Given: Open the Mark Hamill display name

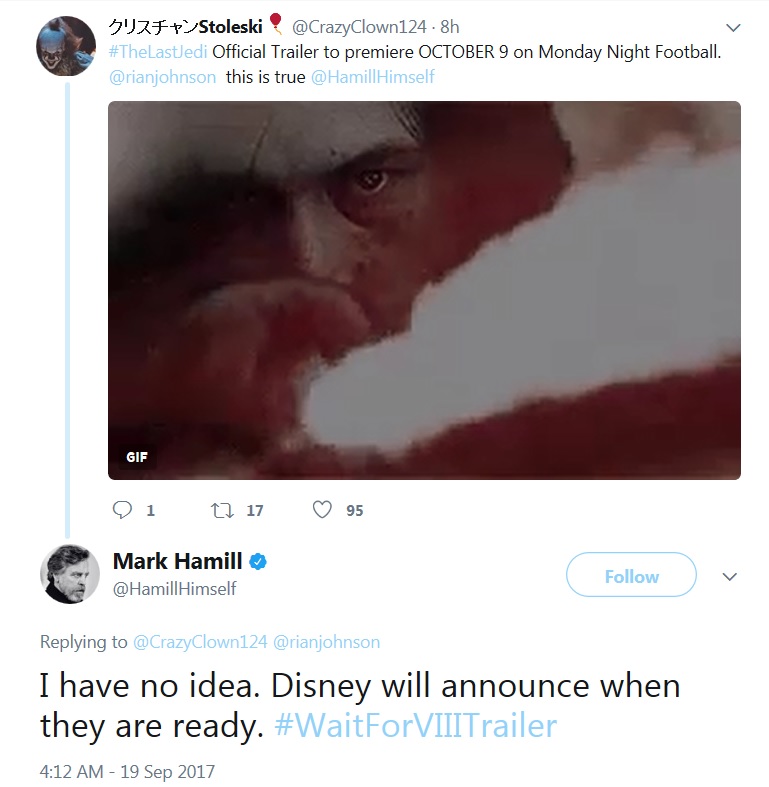Looking at the screenshot, I should pos(177,561).
